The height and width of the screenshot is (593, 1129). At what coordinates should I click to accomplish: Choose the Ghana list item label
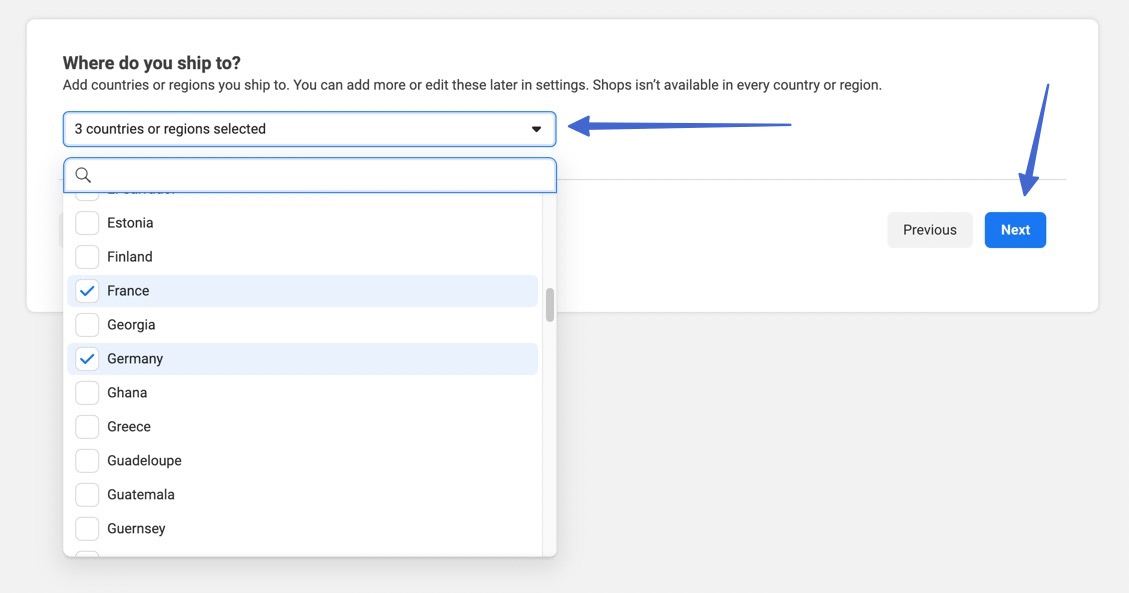[x=127, y=393]
